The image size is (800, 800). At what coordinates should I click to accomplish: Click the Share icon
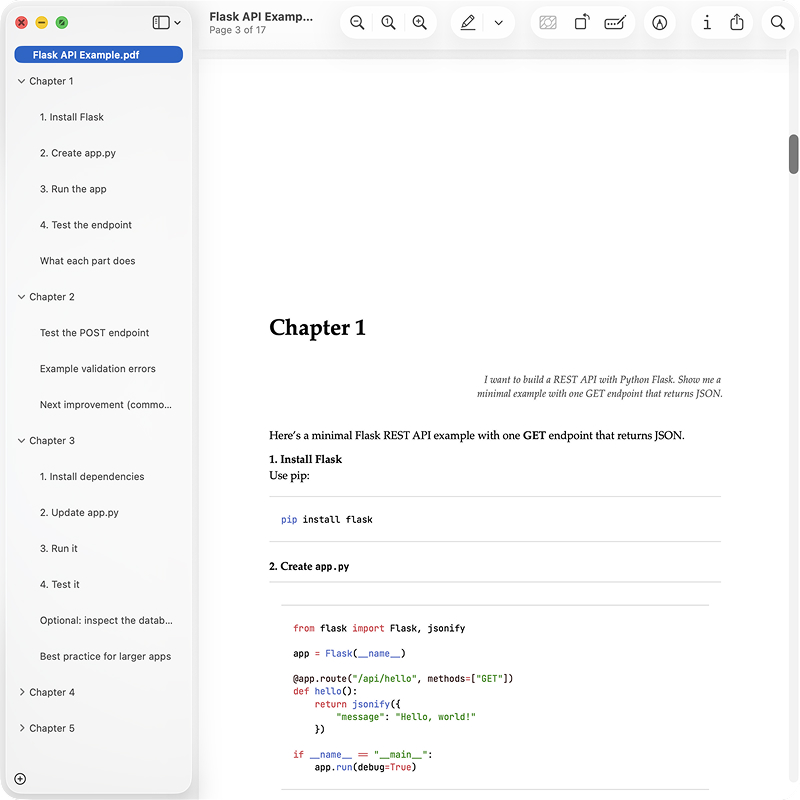click(737, 22)
